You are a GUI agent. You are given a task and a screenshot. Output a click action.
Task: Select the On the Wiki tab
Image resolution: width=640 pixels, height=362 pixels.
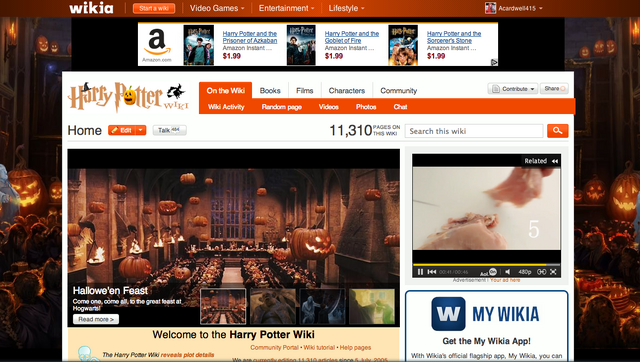(x=225, y=91)
